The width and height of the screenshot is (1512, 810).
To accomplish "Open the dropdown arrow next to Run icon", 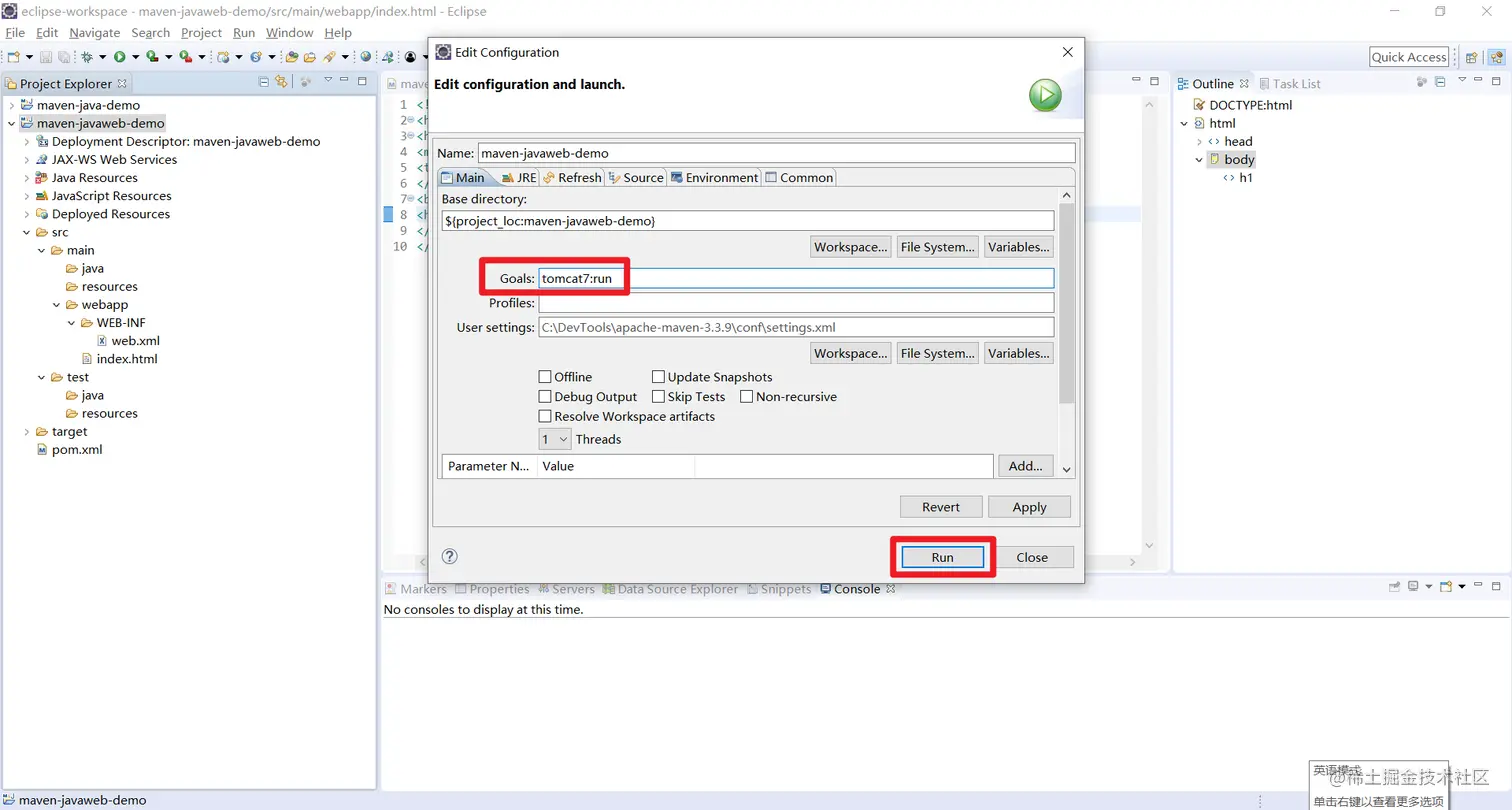I will pyautogui.click(x=135, y=57).
